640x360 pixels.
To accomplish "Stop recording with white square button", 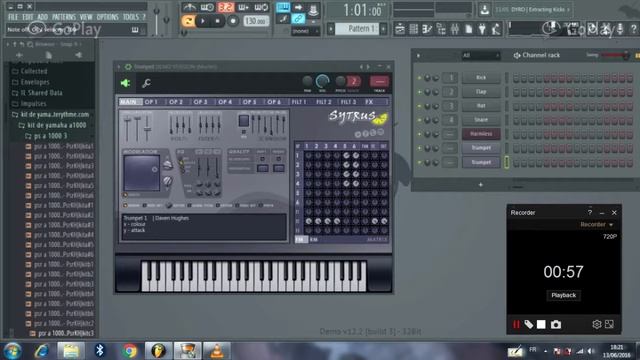I will (x=541, y=324).
